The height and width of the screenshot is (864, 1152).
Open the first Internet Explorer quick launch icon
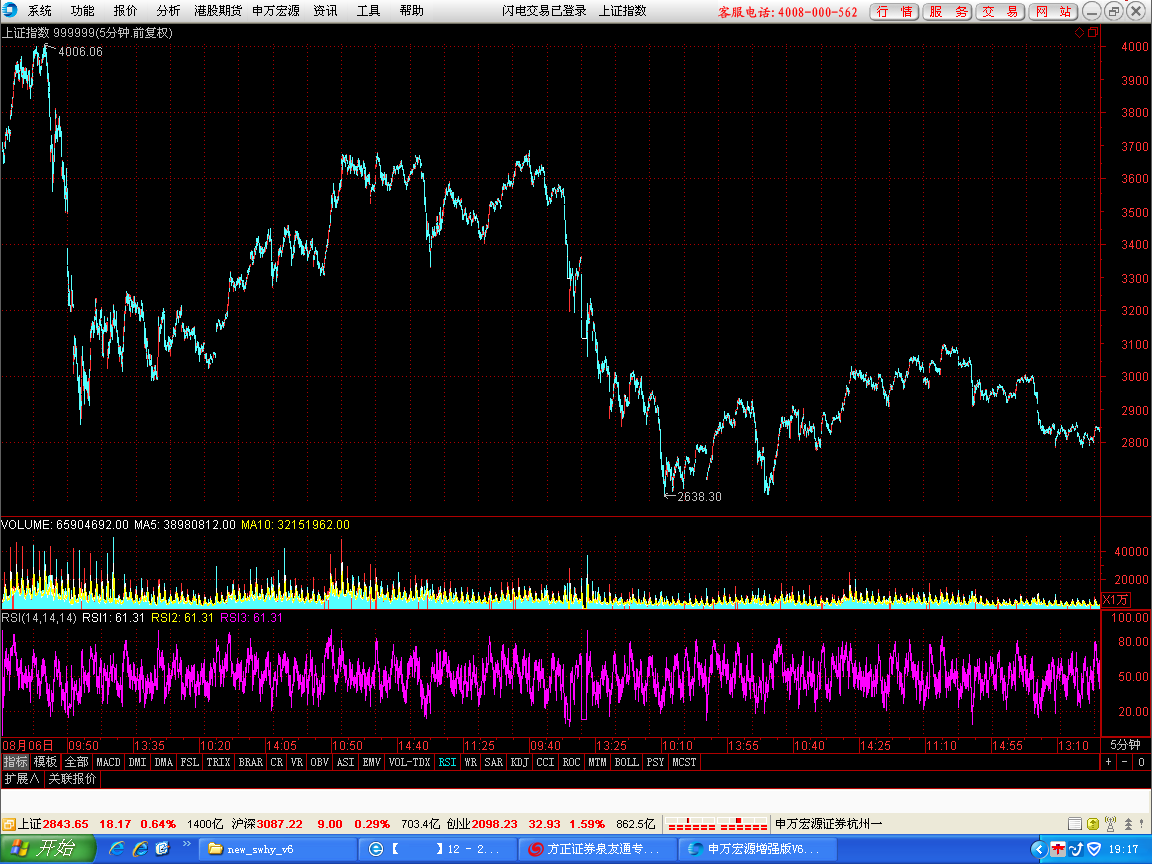click(116, 849)
